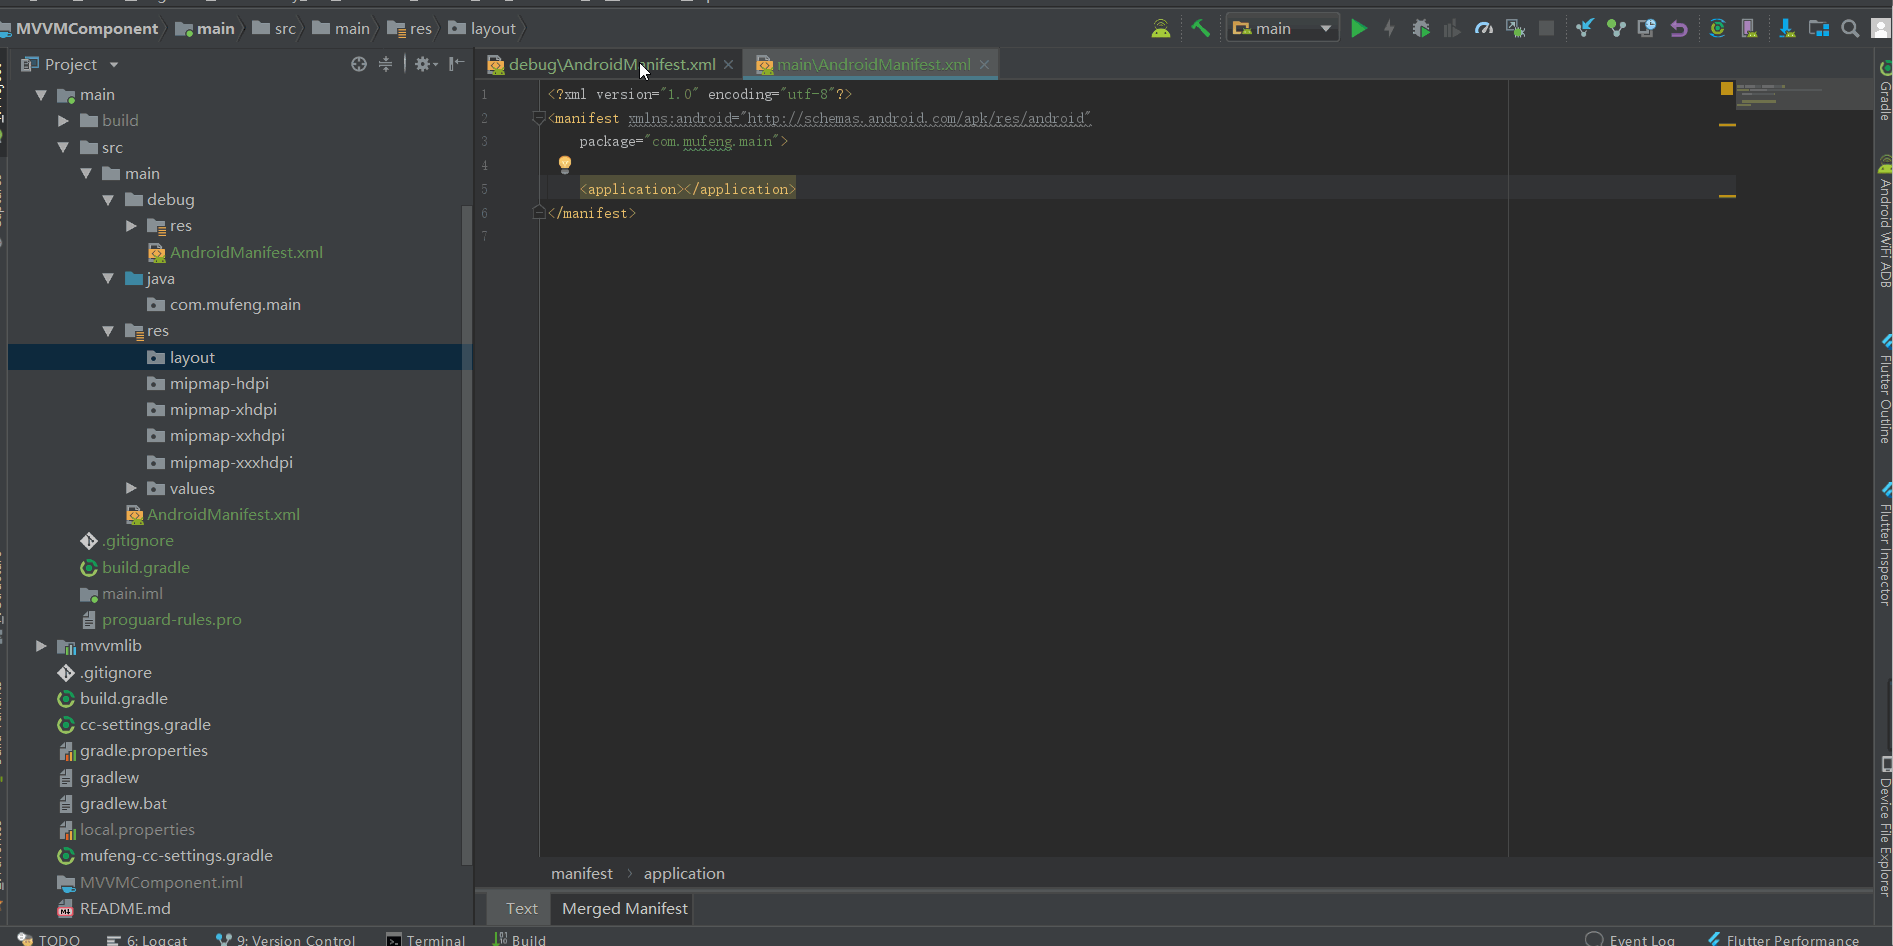This screenshot has width=1893, height=946.
Task: Select the mipmap-xxhdpi folder
Action: [x=227, y=436]
